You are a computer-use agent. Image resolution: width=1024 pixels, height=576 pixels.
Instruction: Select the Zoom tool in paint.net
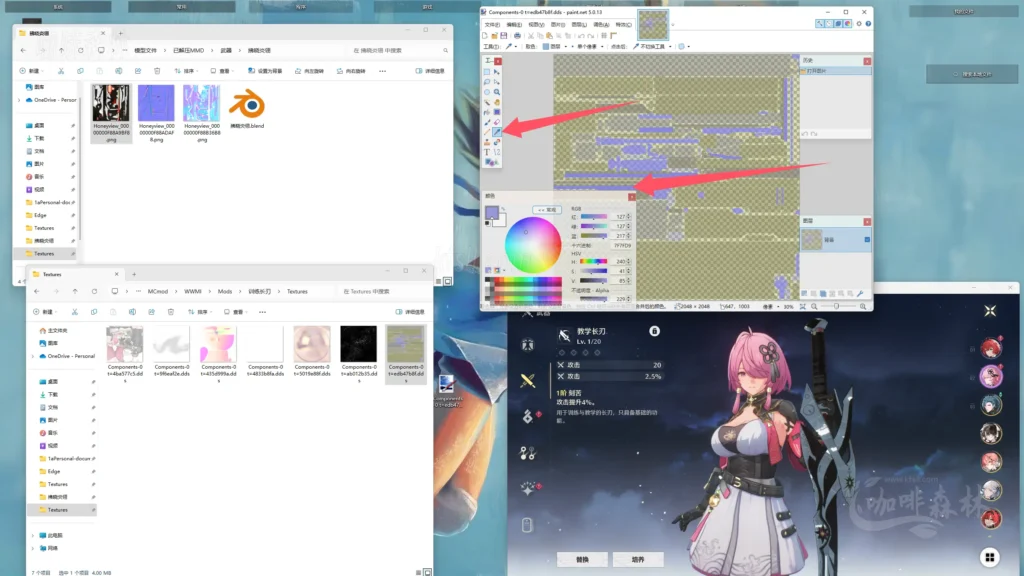pos(494,90)
